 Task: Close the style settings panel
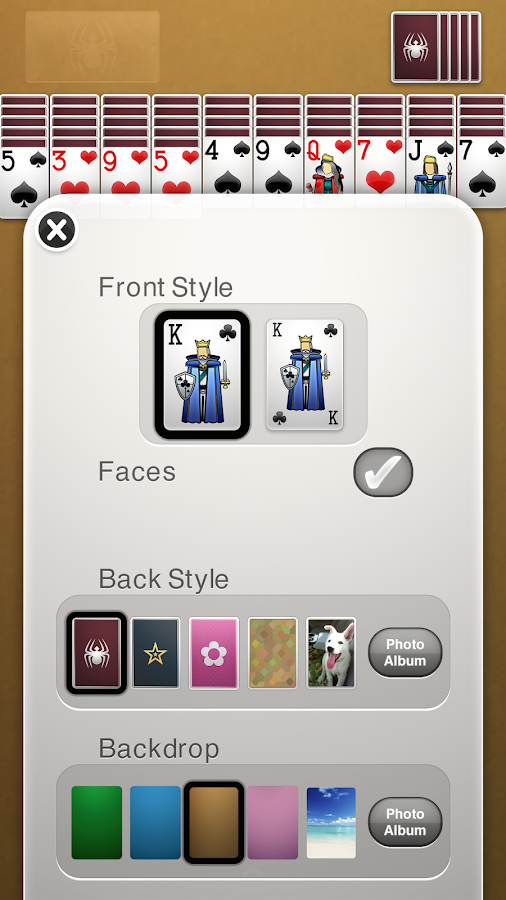(x=56, y=231)
